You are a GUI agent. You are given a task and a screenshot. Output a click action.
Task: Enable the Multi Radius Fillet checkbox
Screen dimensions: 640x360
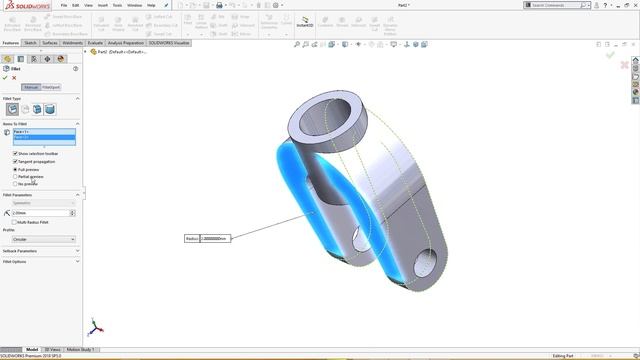15,222
